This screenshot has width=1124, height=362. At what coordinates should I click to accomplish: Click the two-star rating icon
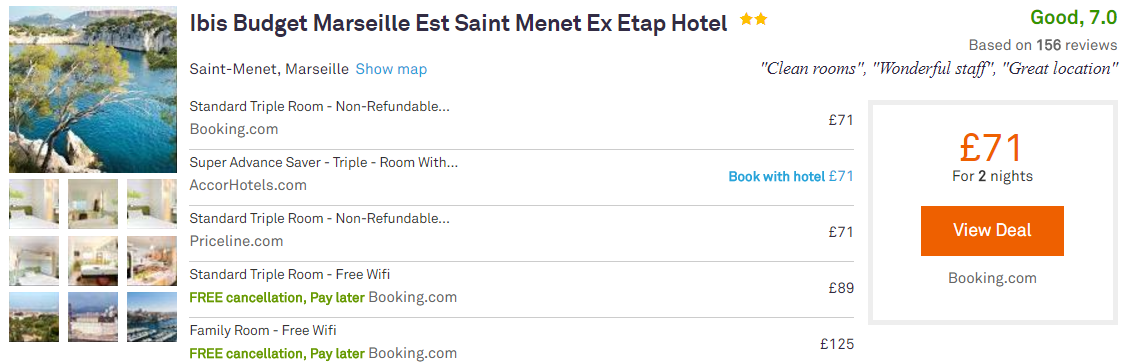tap(753, 20)
